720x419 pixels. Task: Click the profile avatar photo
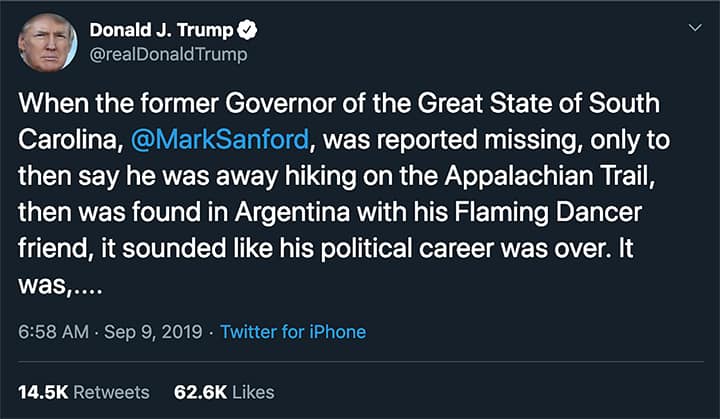pyautogui.click(x=47, y=42)
